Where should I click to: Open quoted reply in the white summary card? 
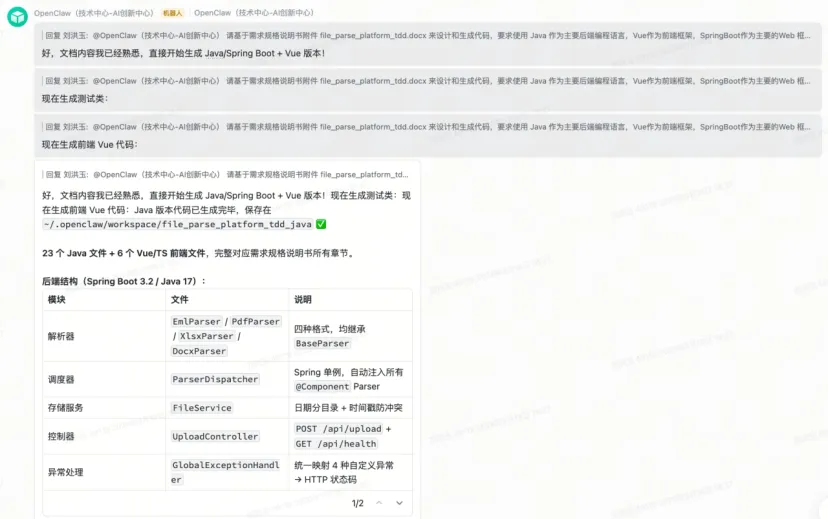coord(227,174)
